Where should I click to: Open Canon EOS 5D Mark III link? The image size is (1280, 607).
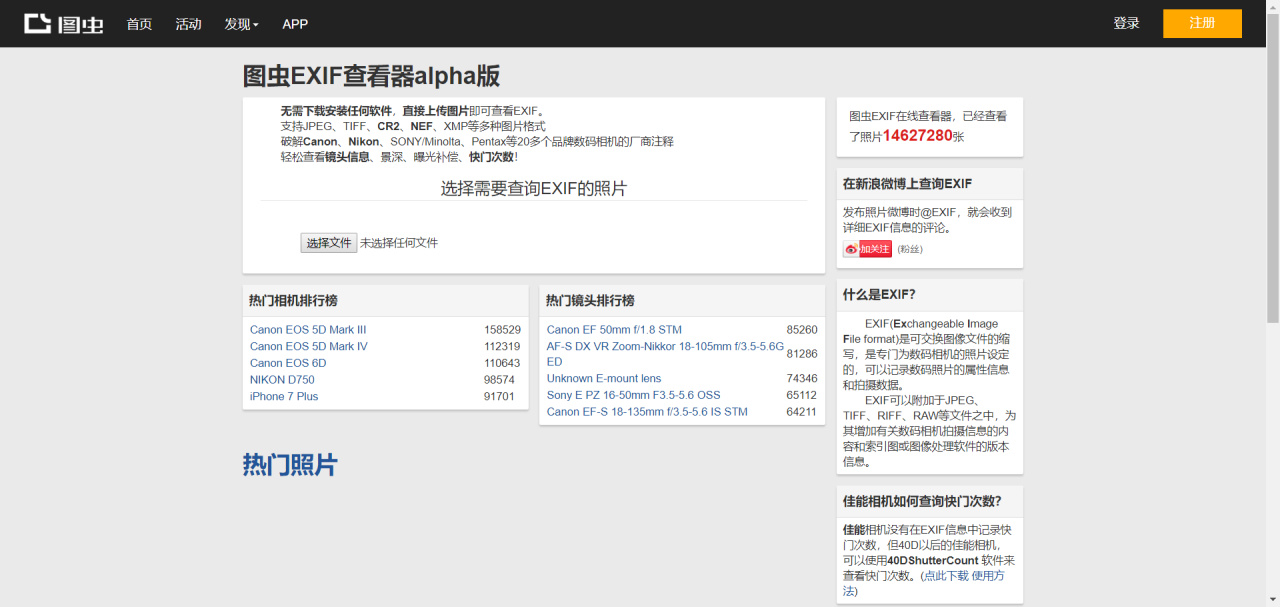[x=308, y=330]
